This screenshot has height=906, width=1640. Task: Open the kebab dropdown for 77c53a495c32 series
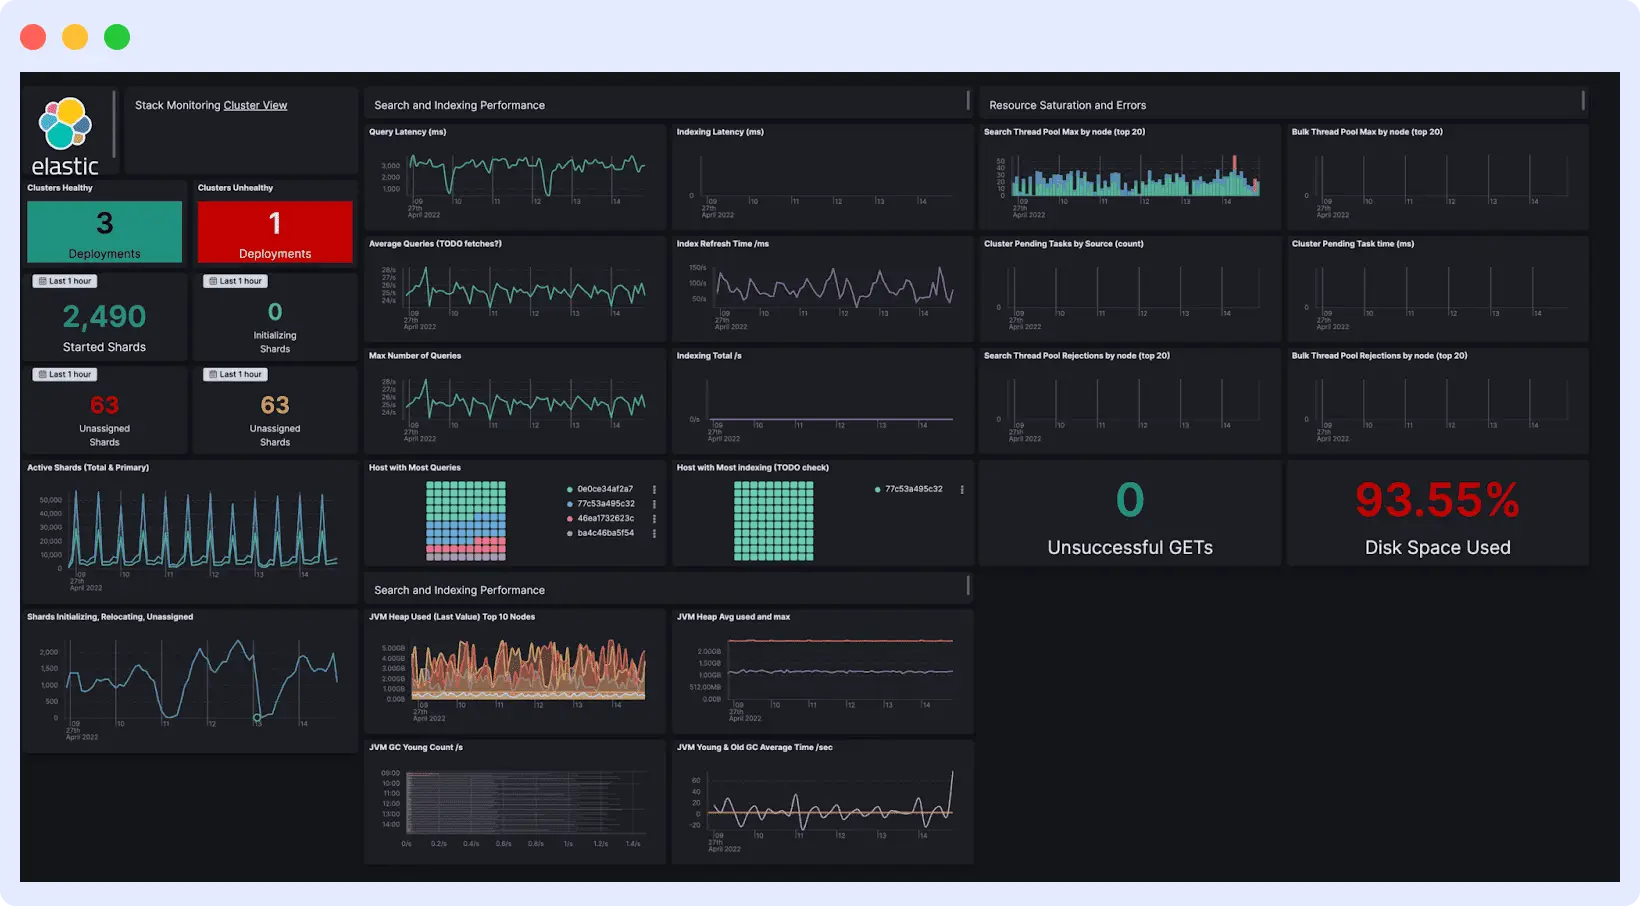(655, 504)
